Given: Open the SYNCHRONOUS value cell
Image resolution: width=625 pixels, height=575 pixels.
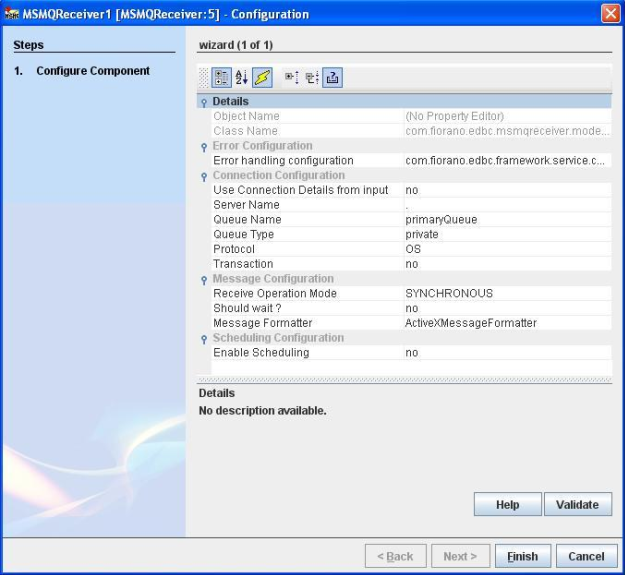Looking at the screenshot, I should 508,293.
